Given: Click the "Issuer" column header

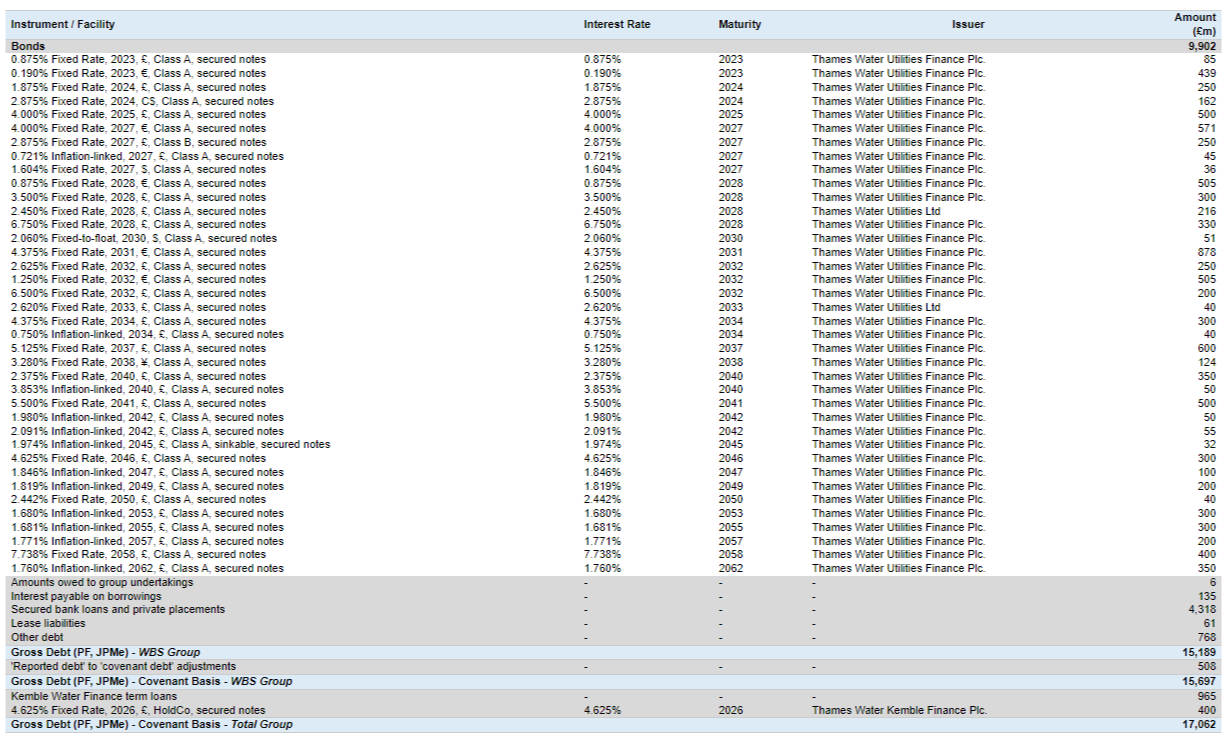Looking at the screenshot, I should coord(967,24).
